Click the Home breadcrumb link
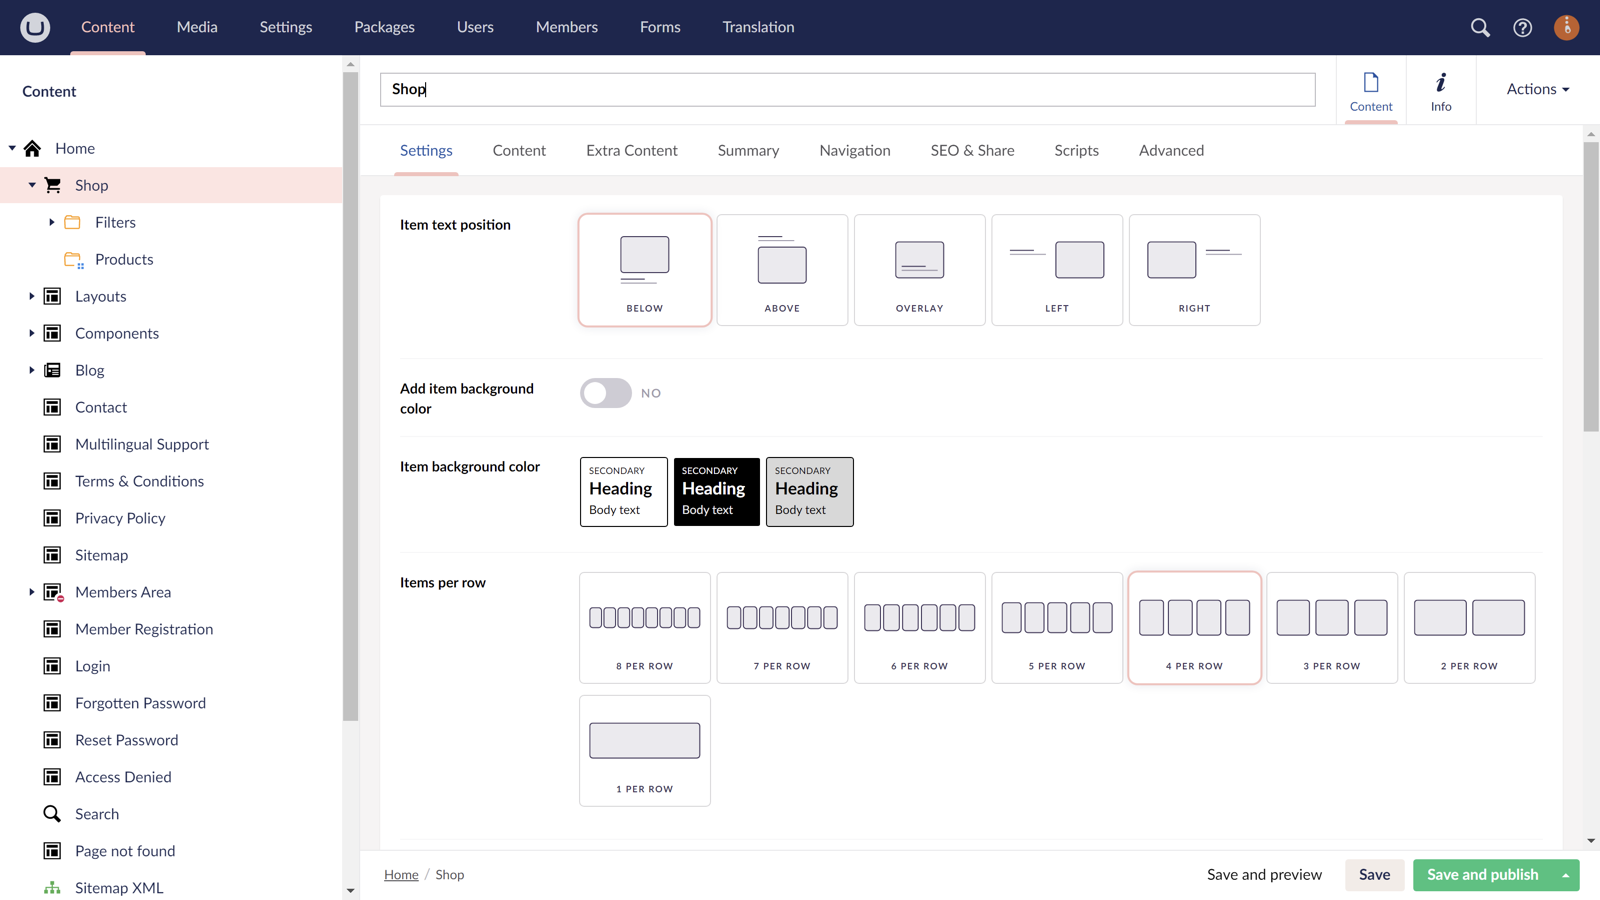Image resolution: width=1600 pixels, height=900 pixels. 401,875
